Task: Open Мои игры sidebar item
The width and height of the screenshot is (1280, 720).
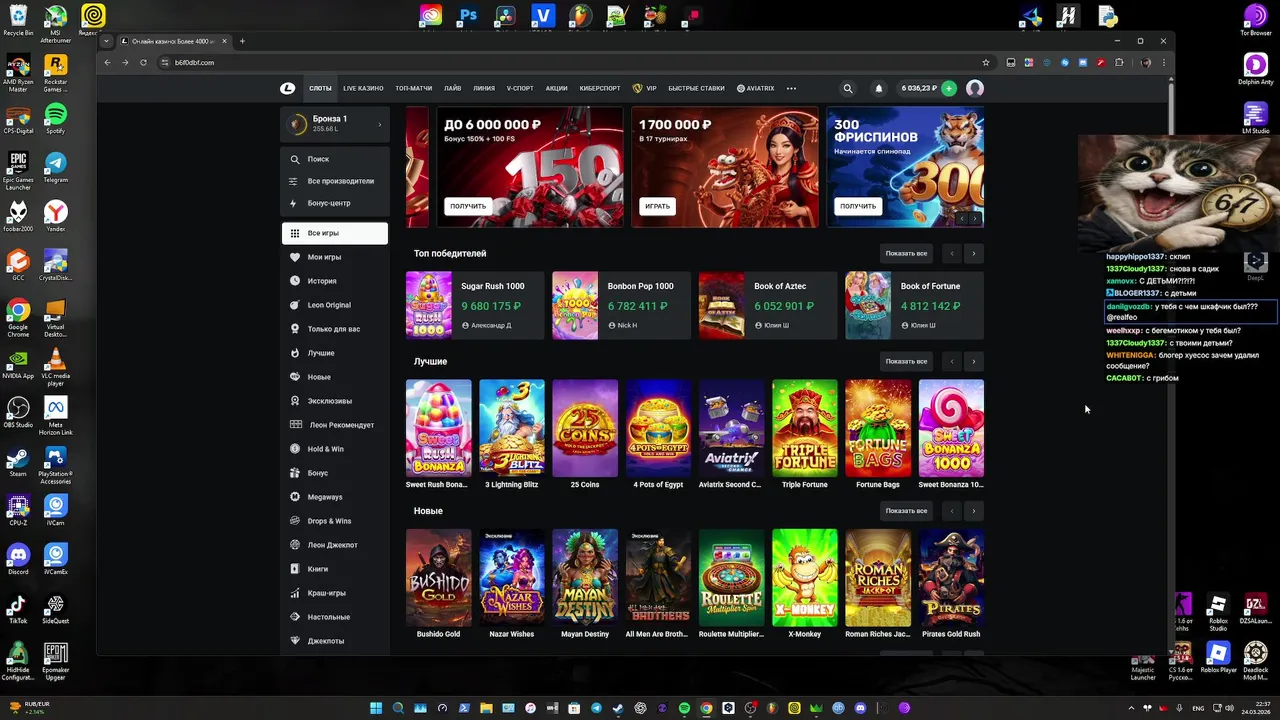Action: tap(335, 257)
